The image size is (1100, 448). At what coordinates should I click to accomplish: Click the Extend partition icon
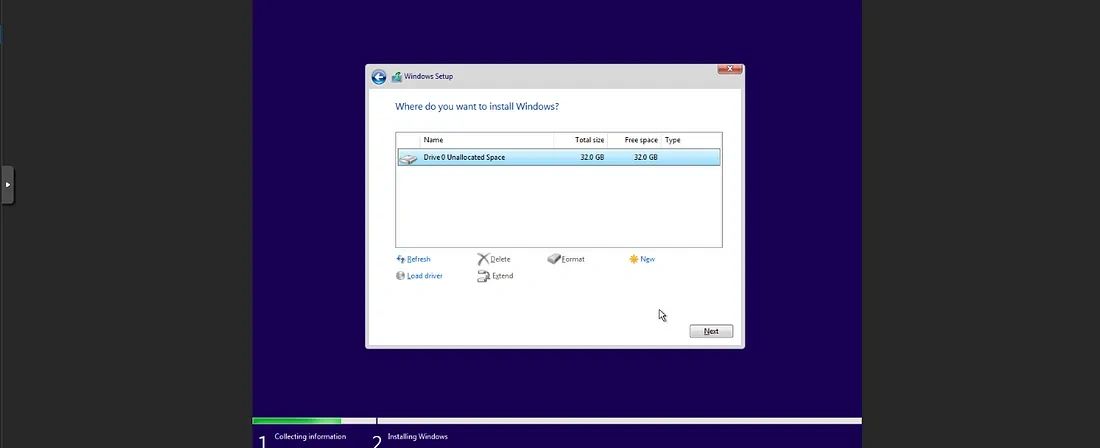coord(483,276)
